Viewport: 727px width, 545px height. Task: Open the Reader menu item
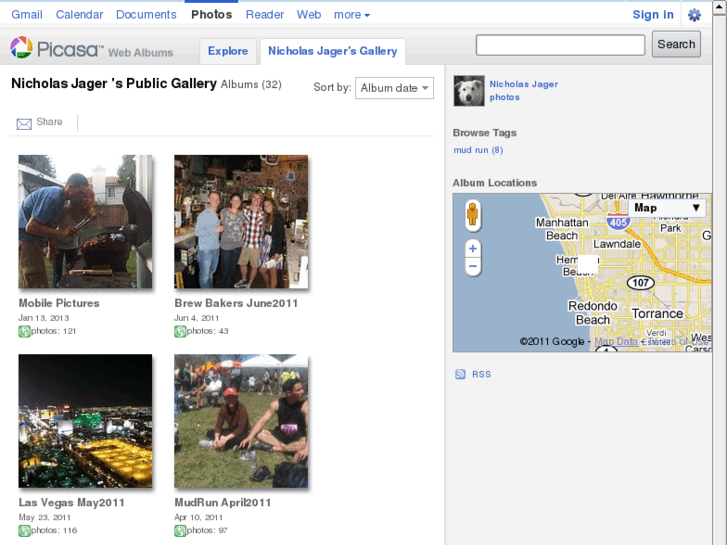[x=264, y=15]
